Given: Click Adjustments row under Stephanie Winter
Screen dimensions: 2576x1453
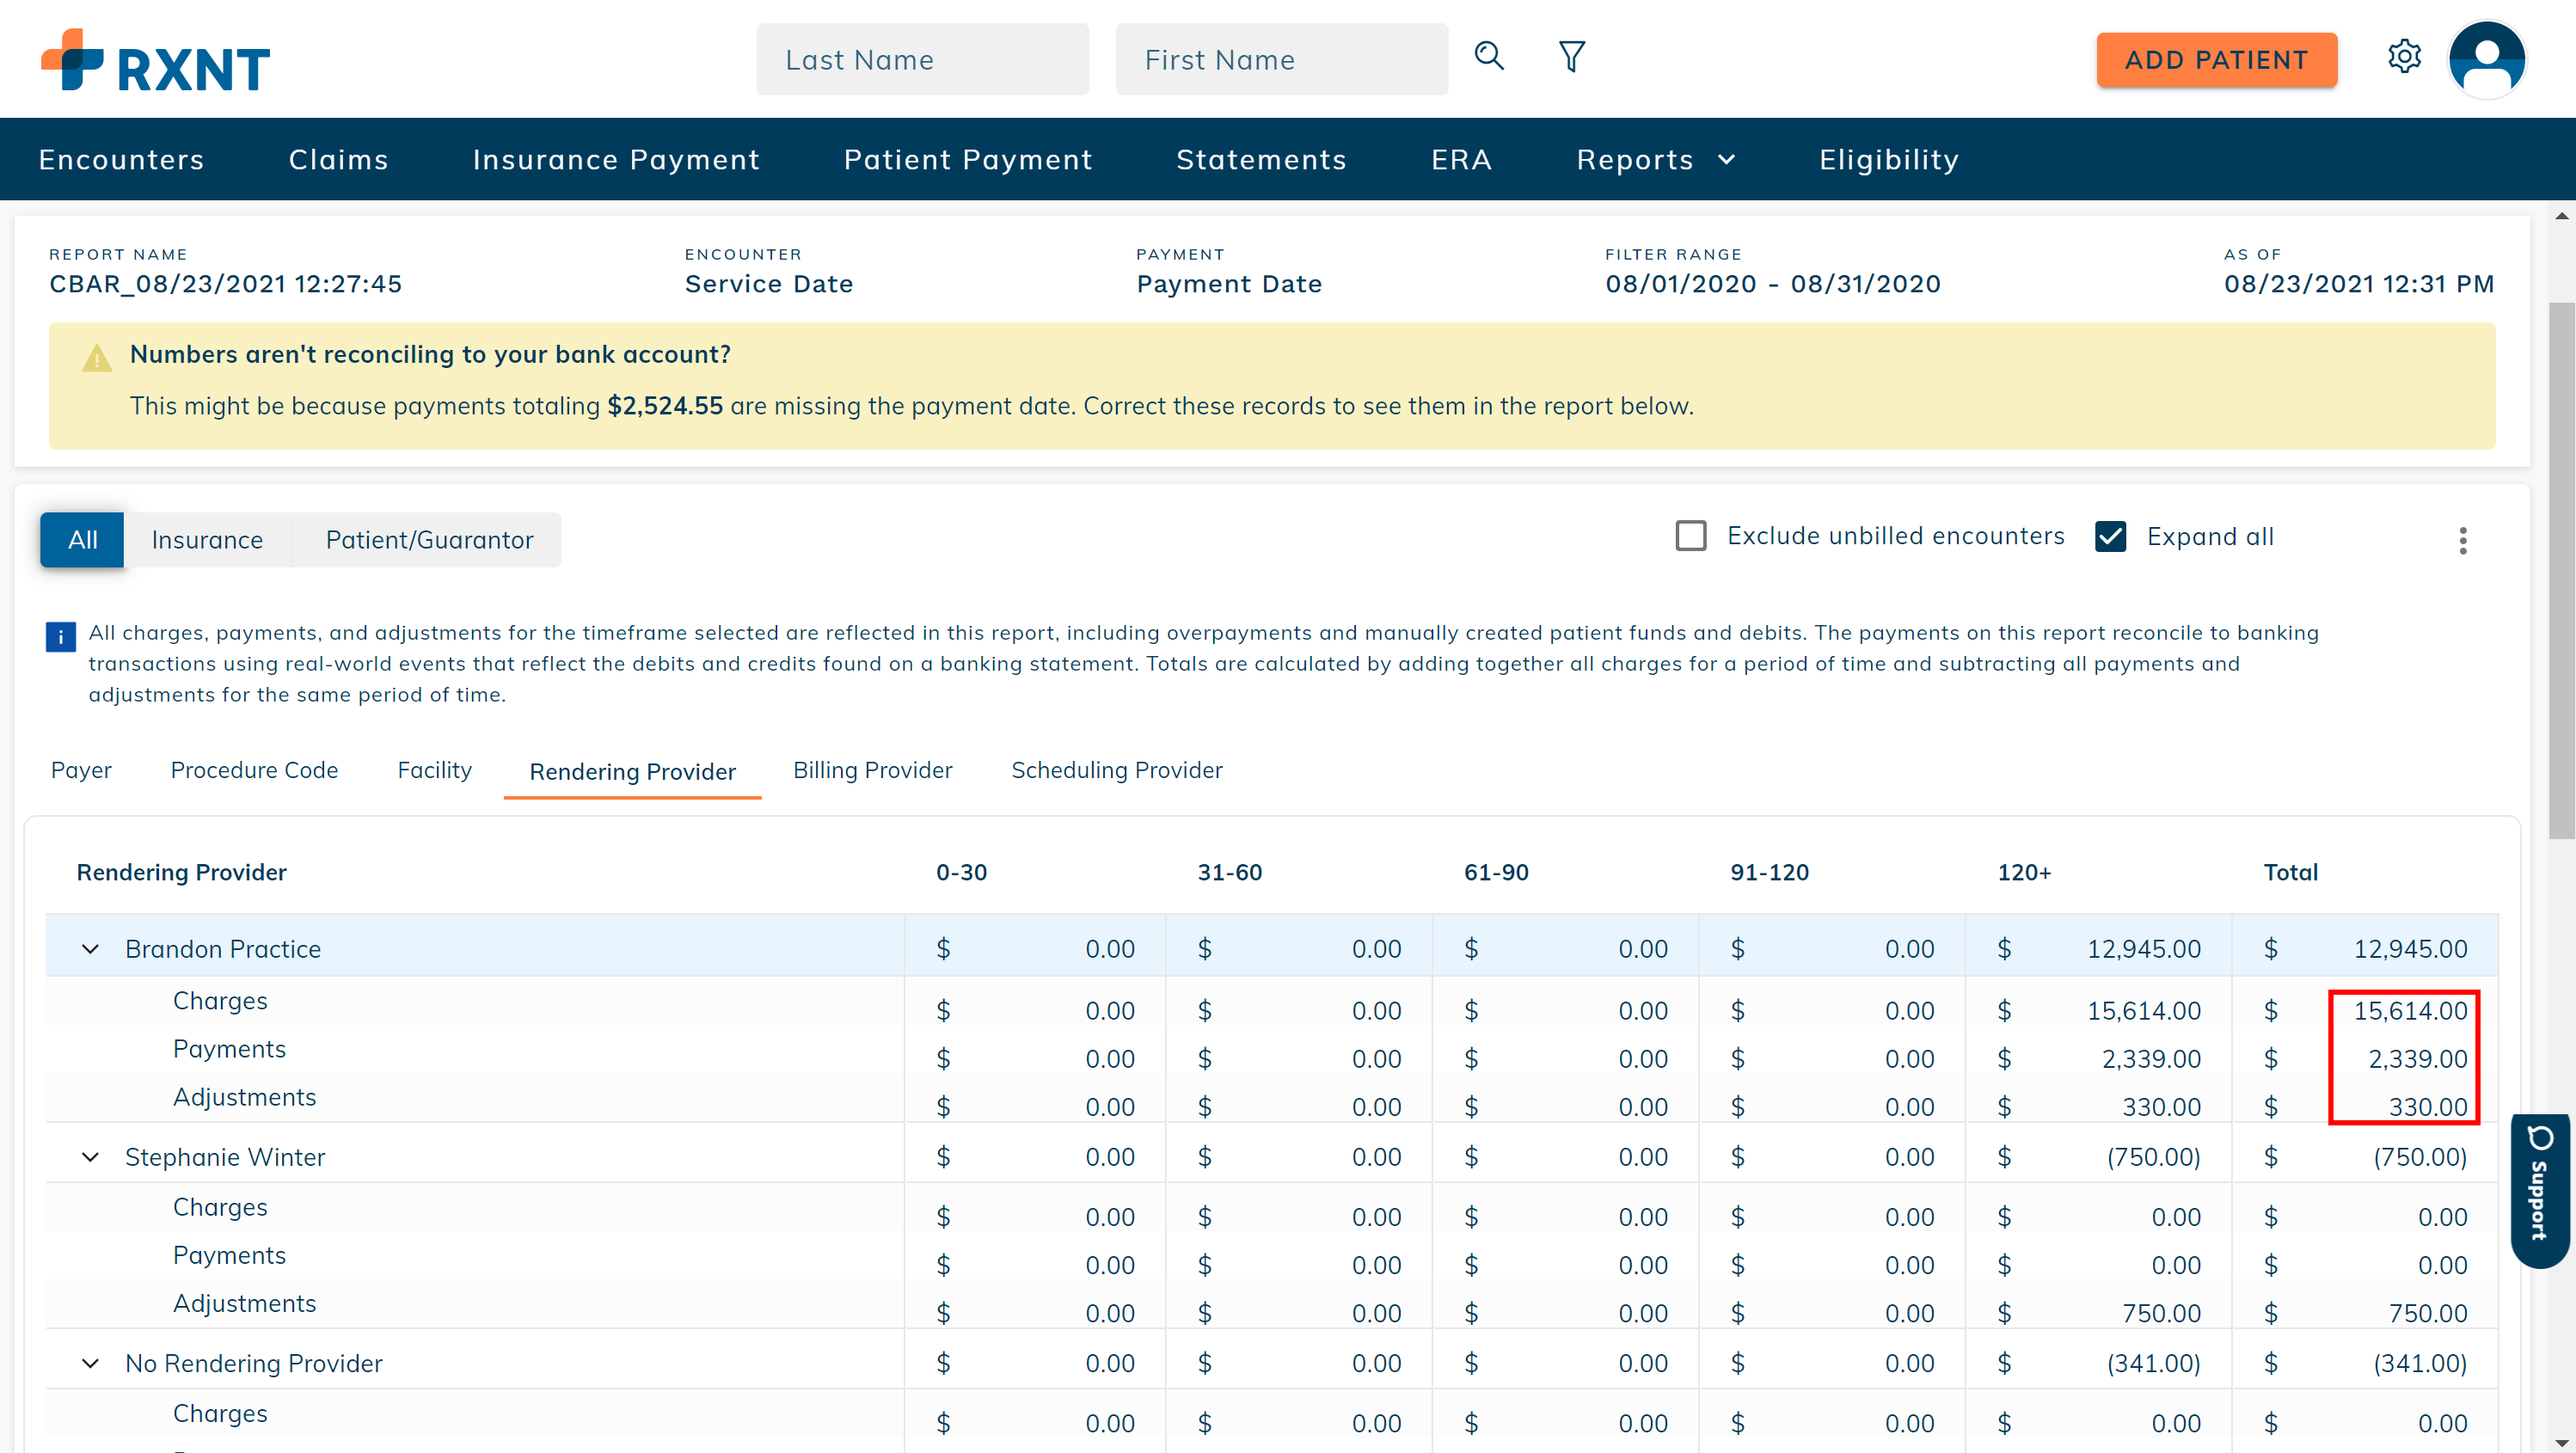Looking at the screenshot, I should coord(1272,1304).
